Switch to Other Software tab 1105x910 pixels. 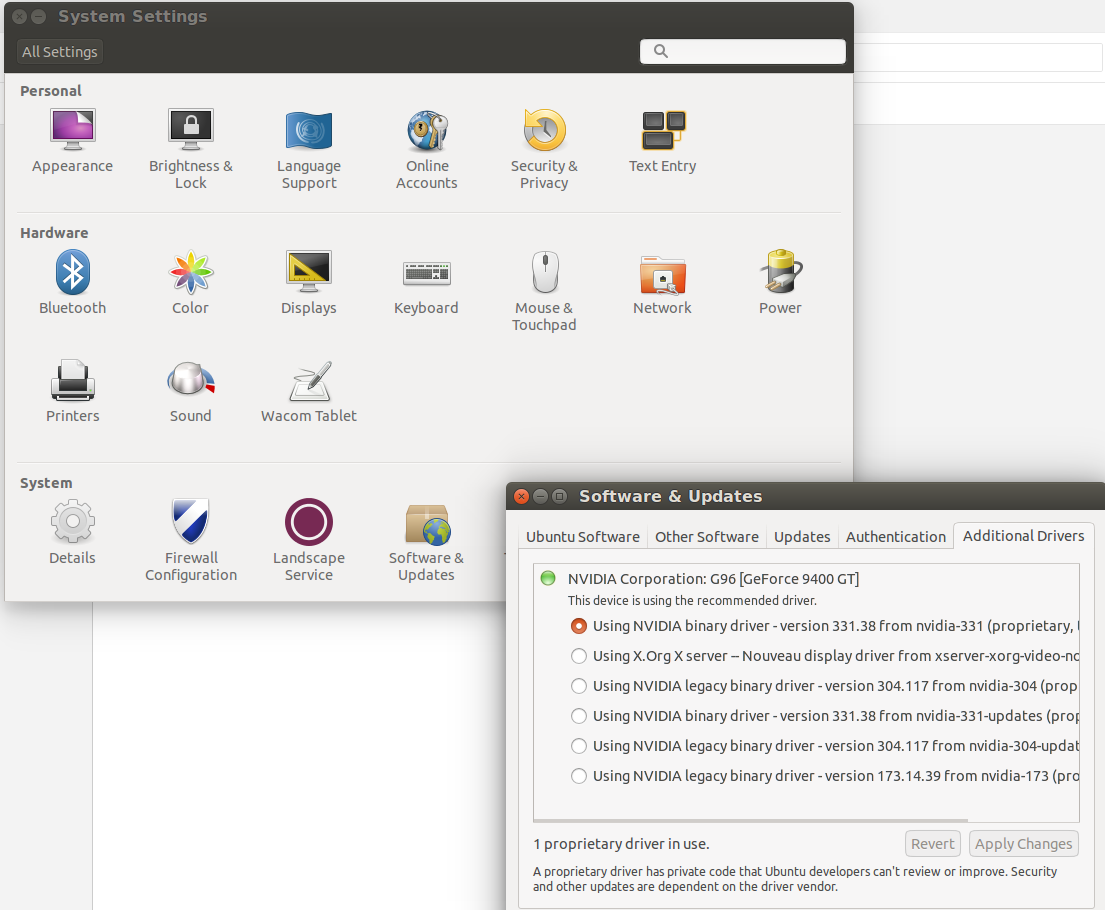pos(707,536)
